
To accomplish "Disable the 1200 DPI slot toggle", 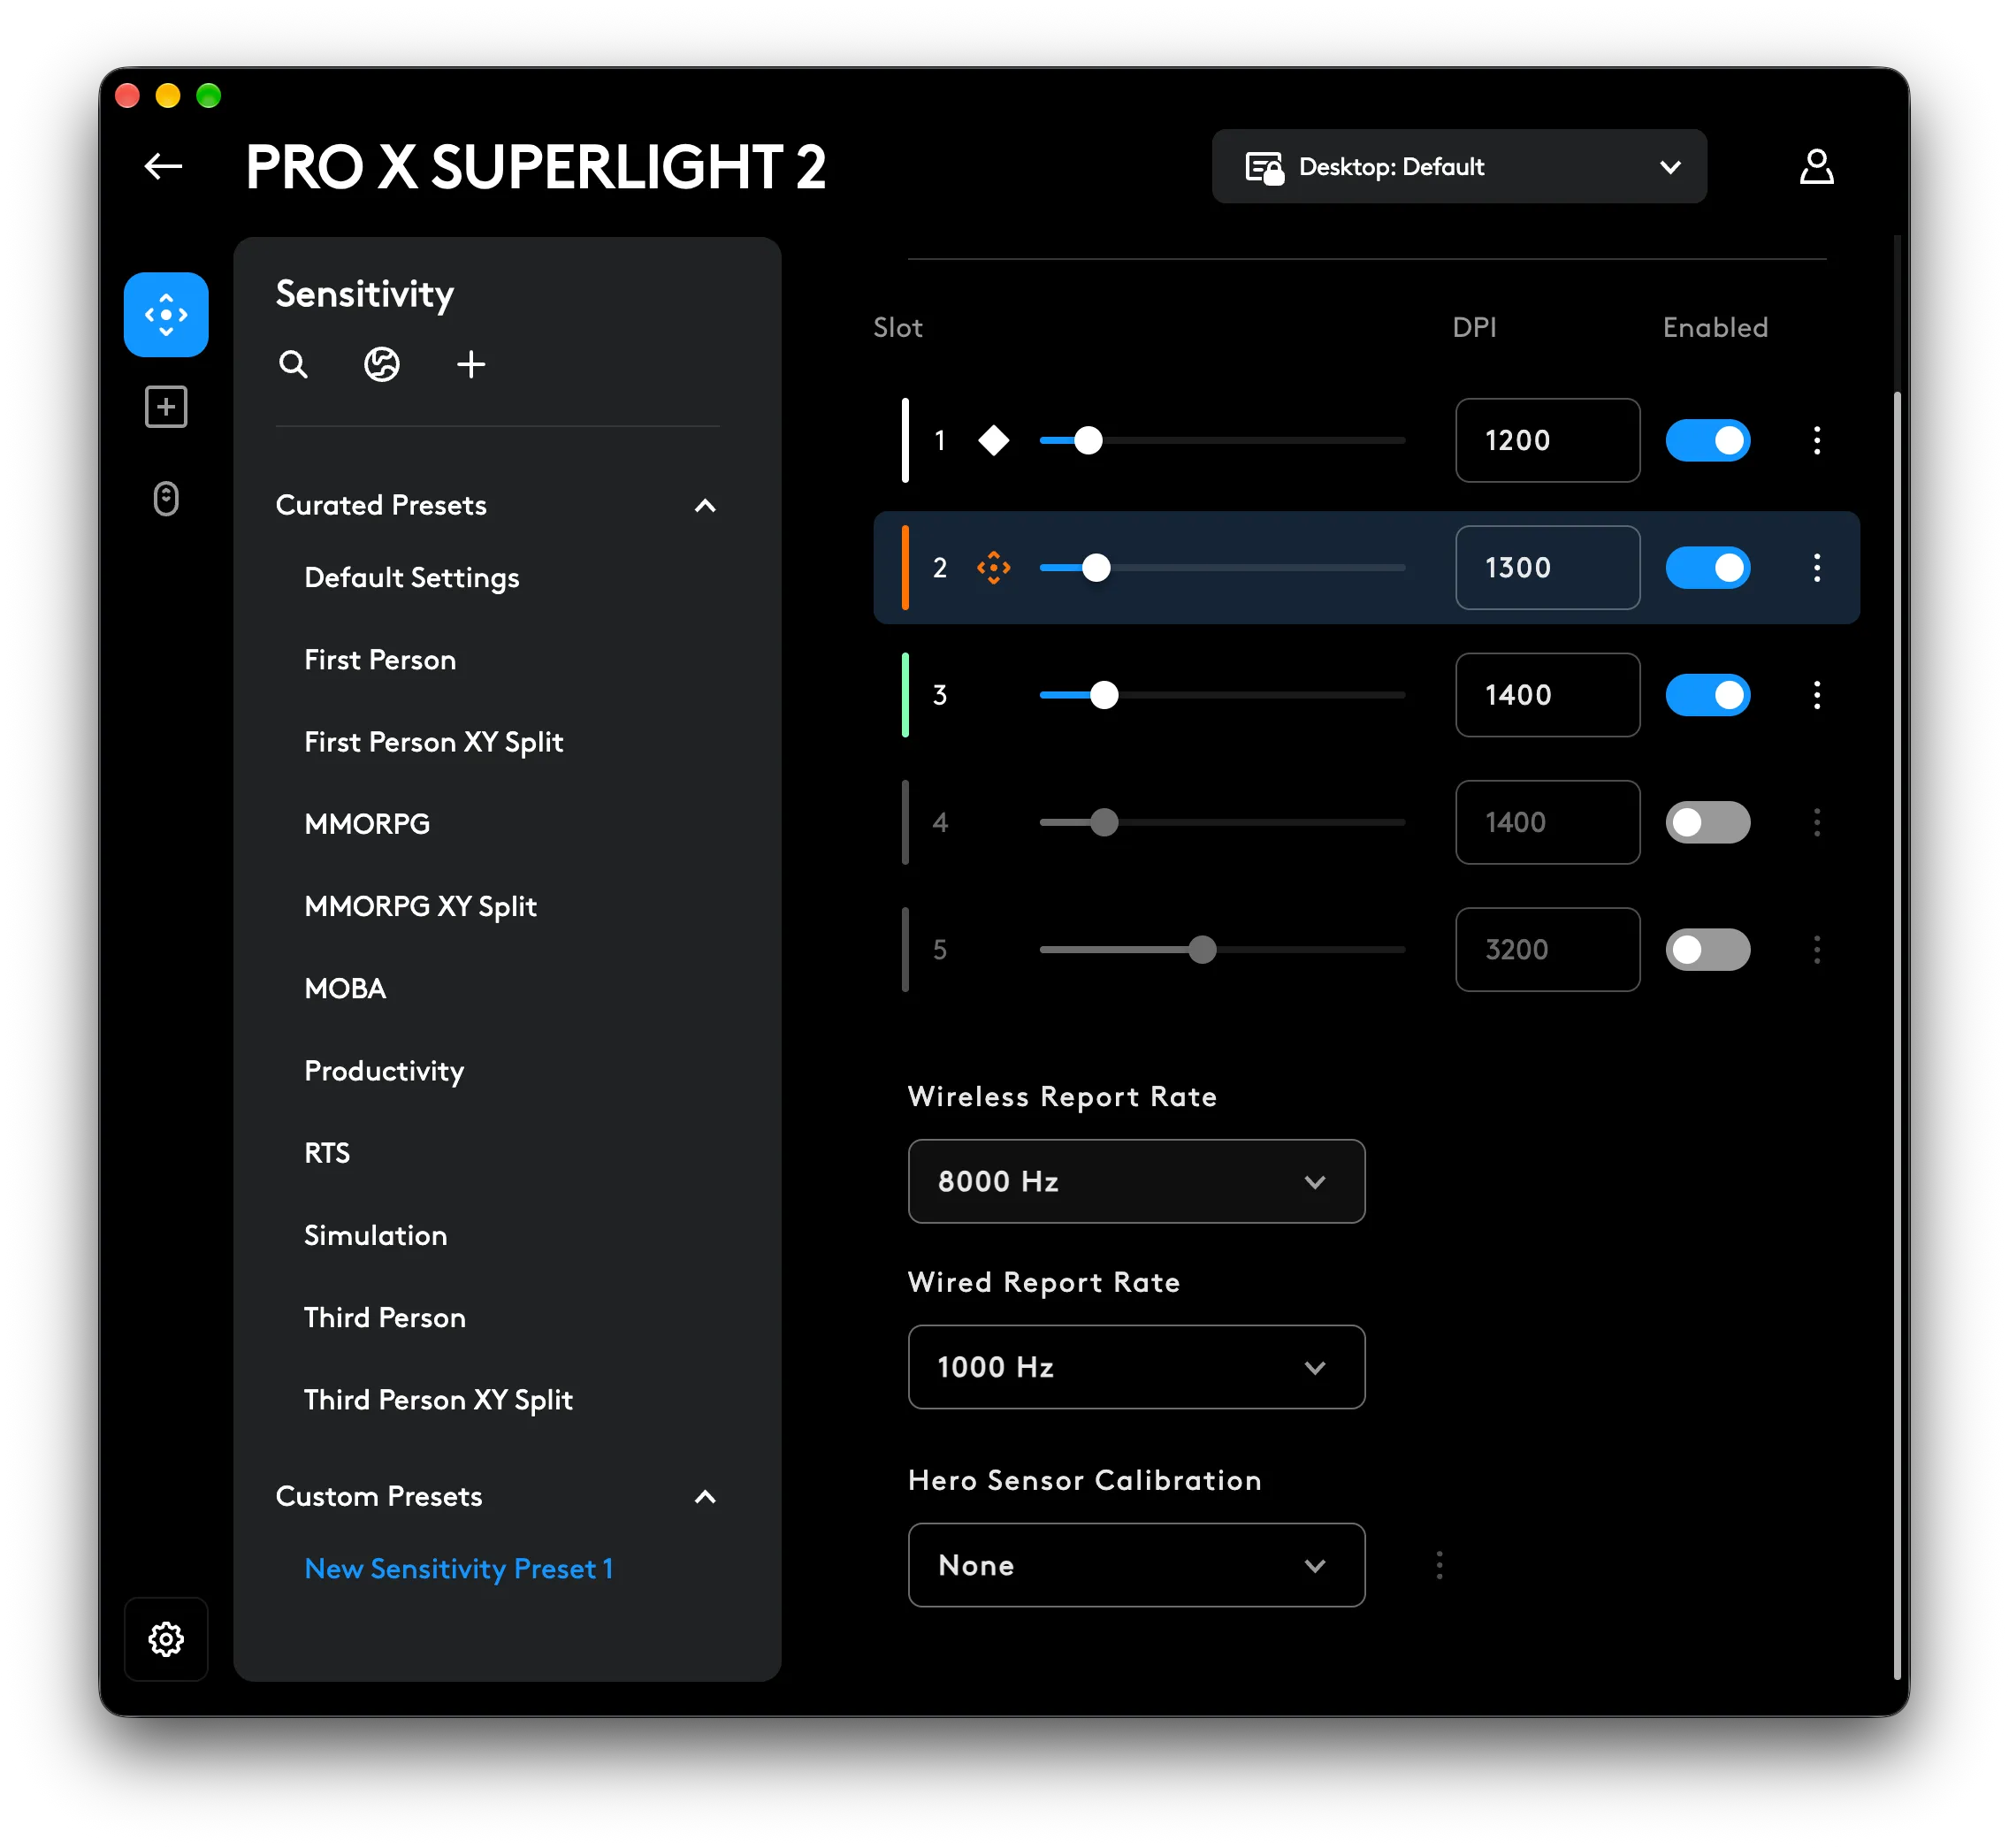I will point(1707,440).
